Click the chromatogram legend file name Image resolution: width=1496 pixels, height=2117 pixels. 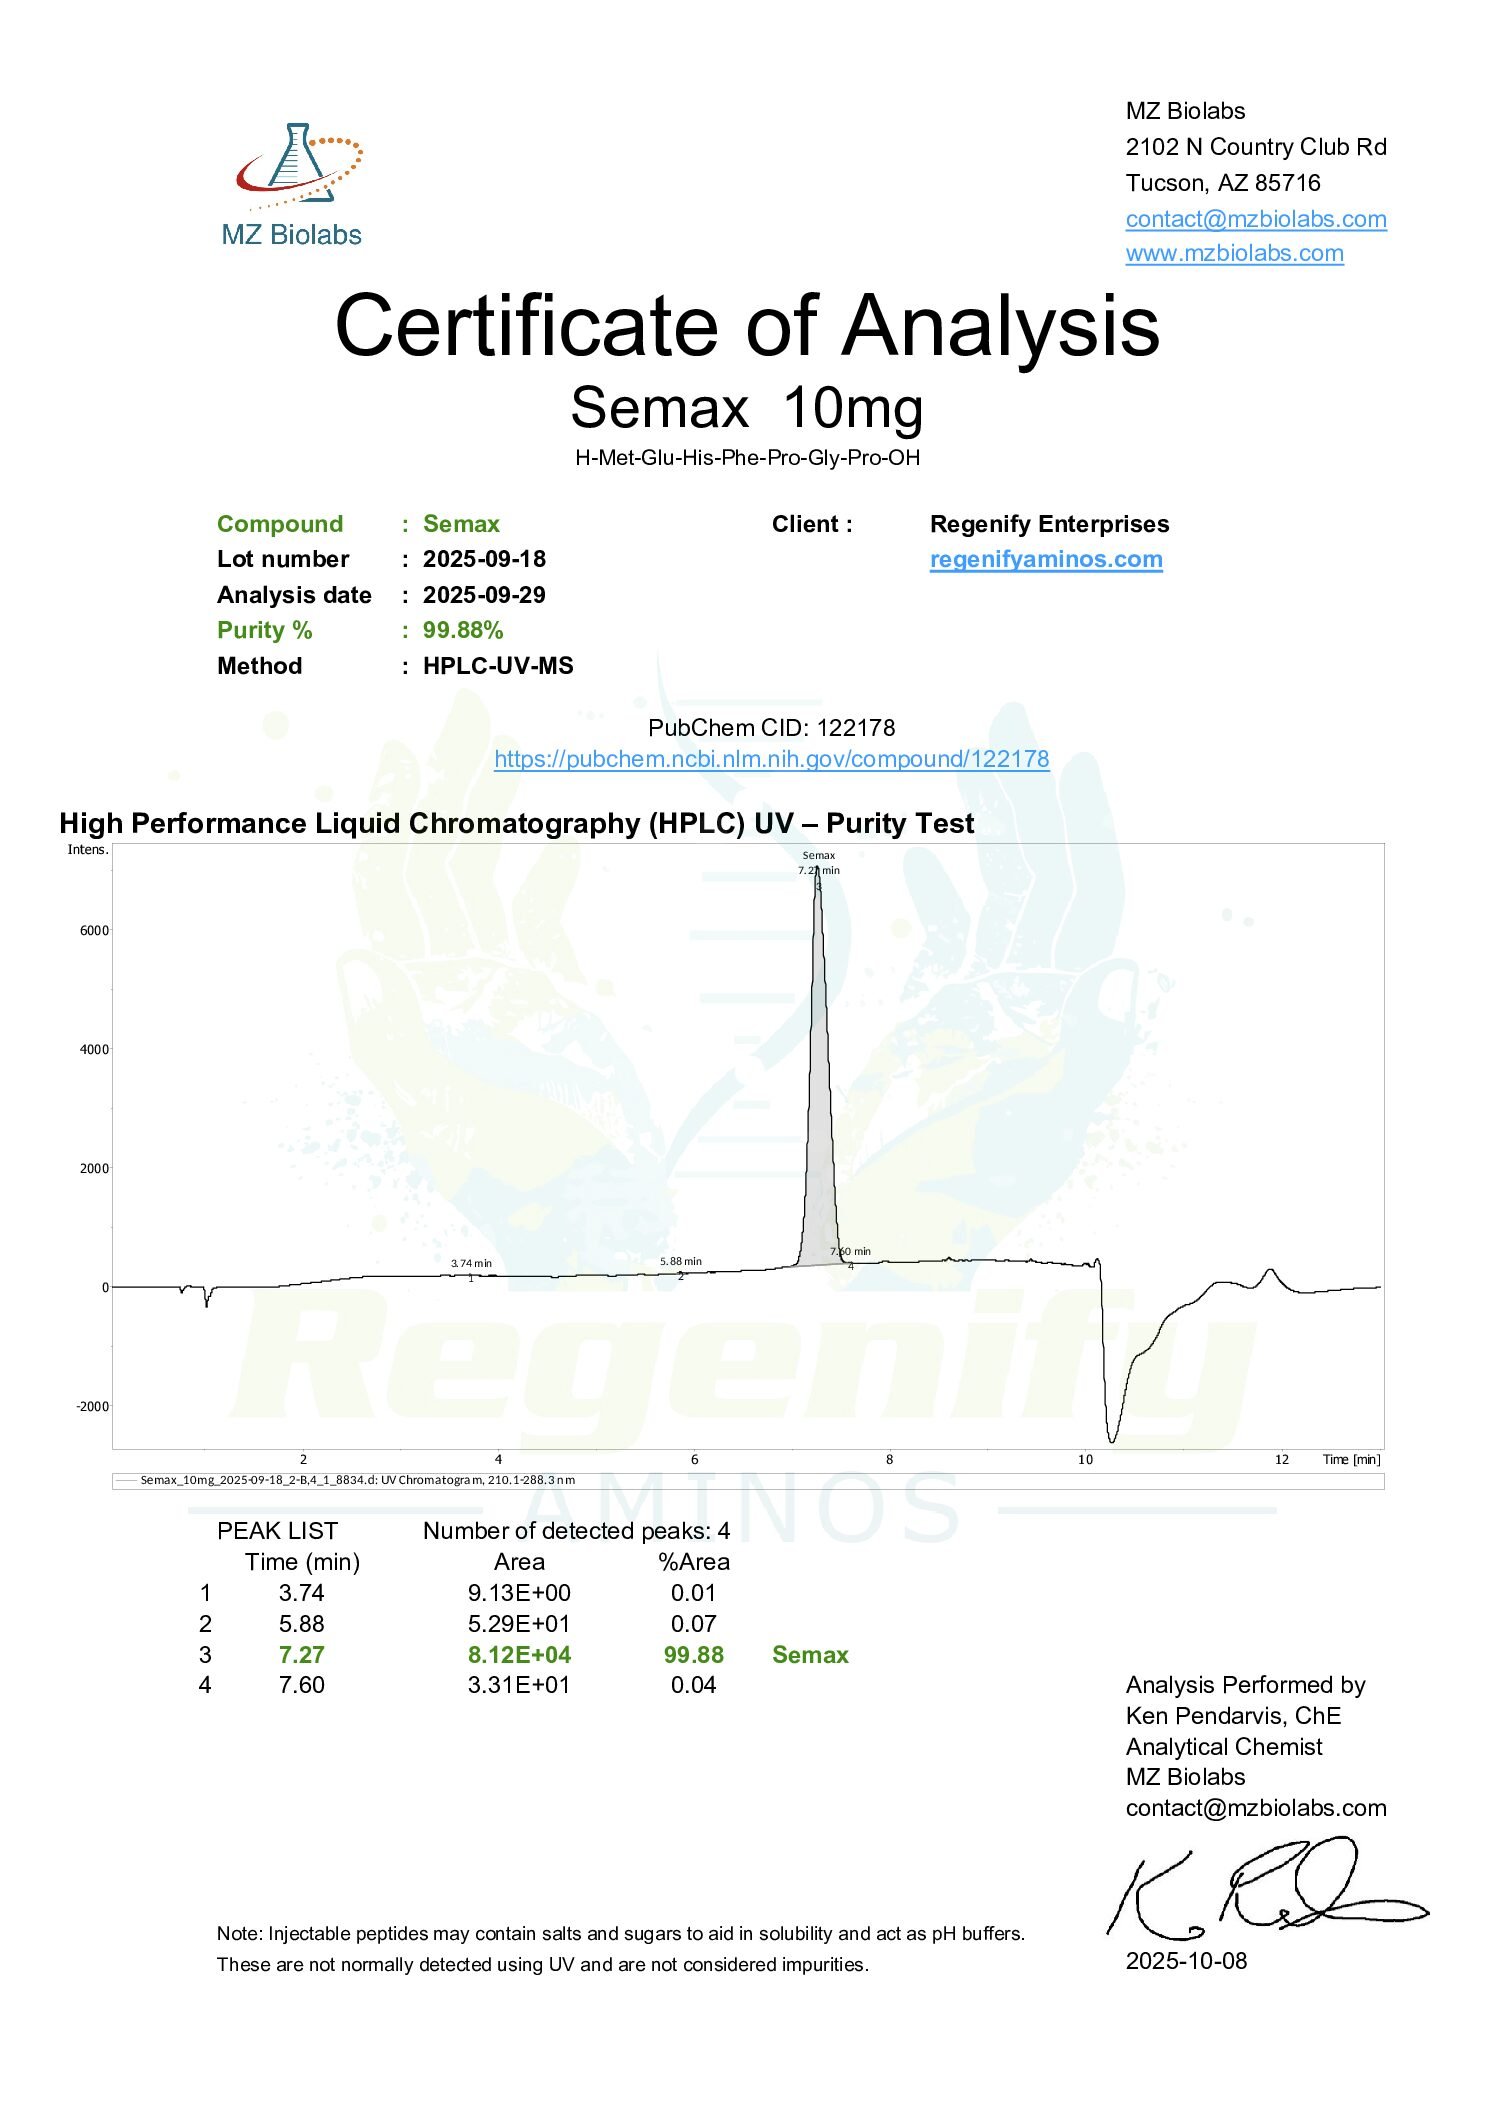pyautogui.click(x=358, y=1480)
